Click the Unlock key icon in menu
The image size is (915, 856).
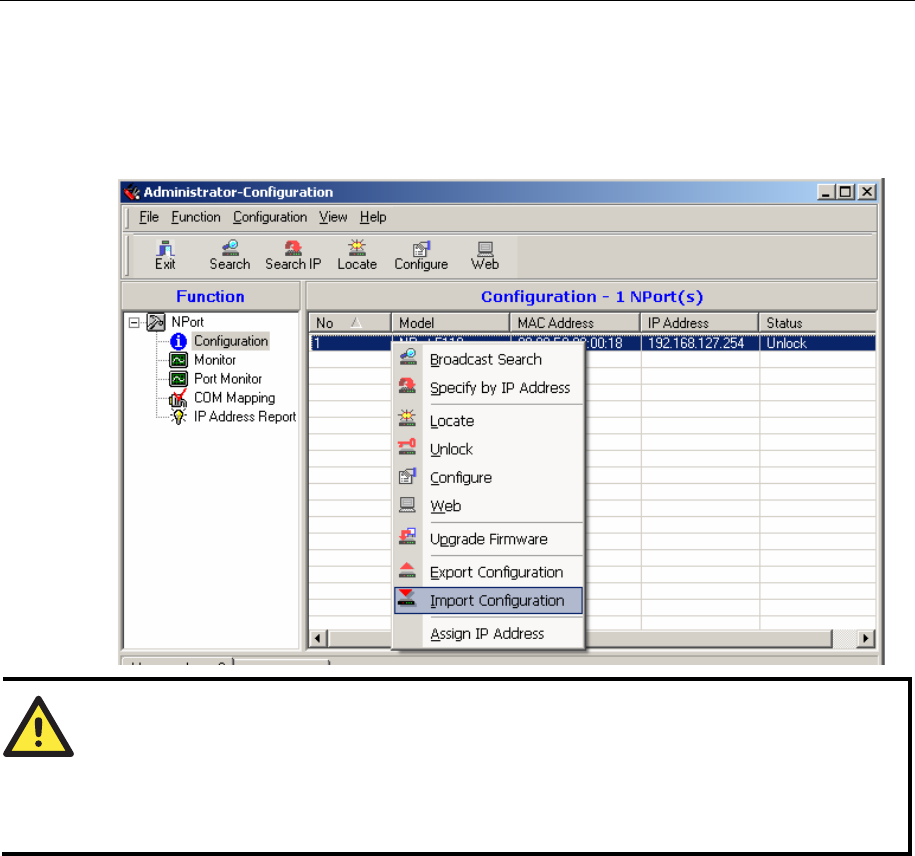click(407, 446)
